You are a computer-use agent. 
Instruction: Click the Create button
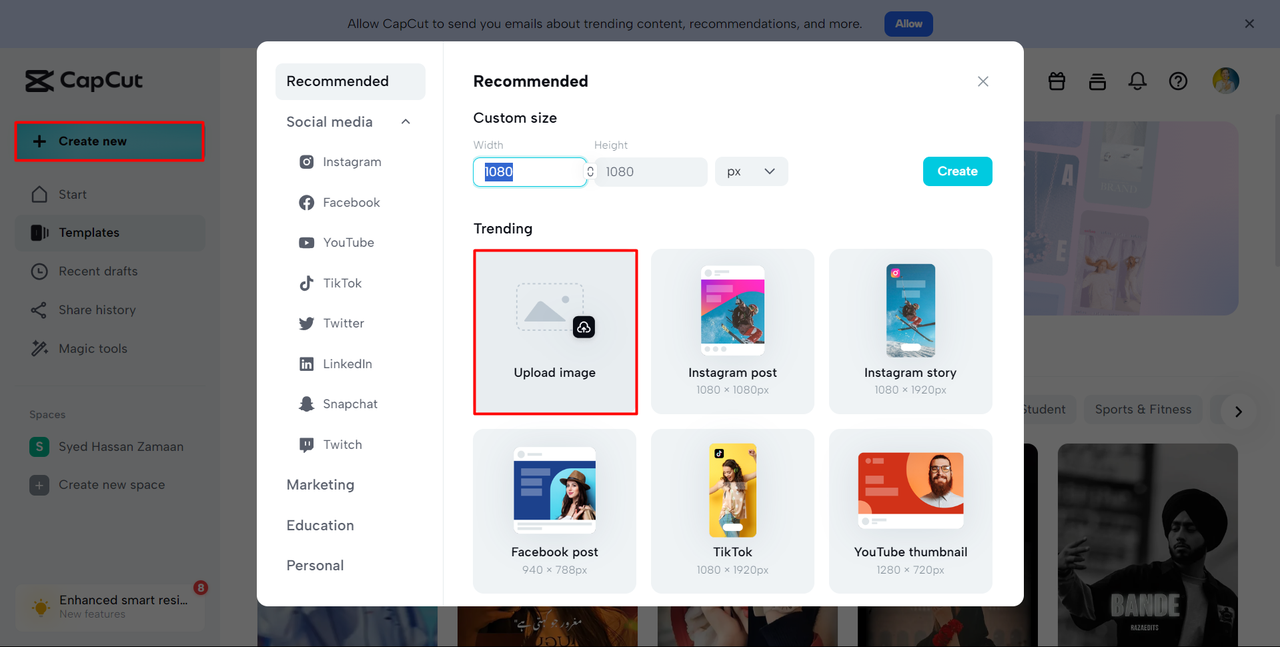point(957,172)
